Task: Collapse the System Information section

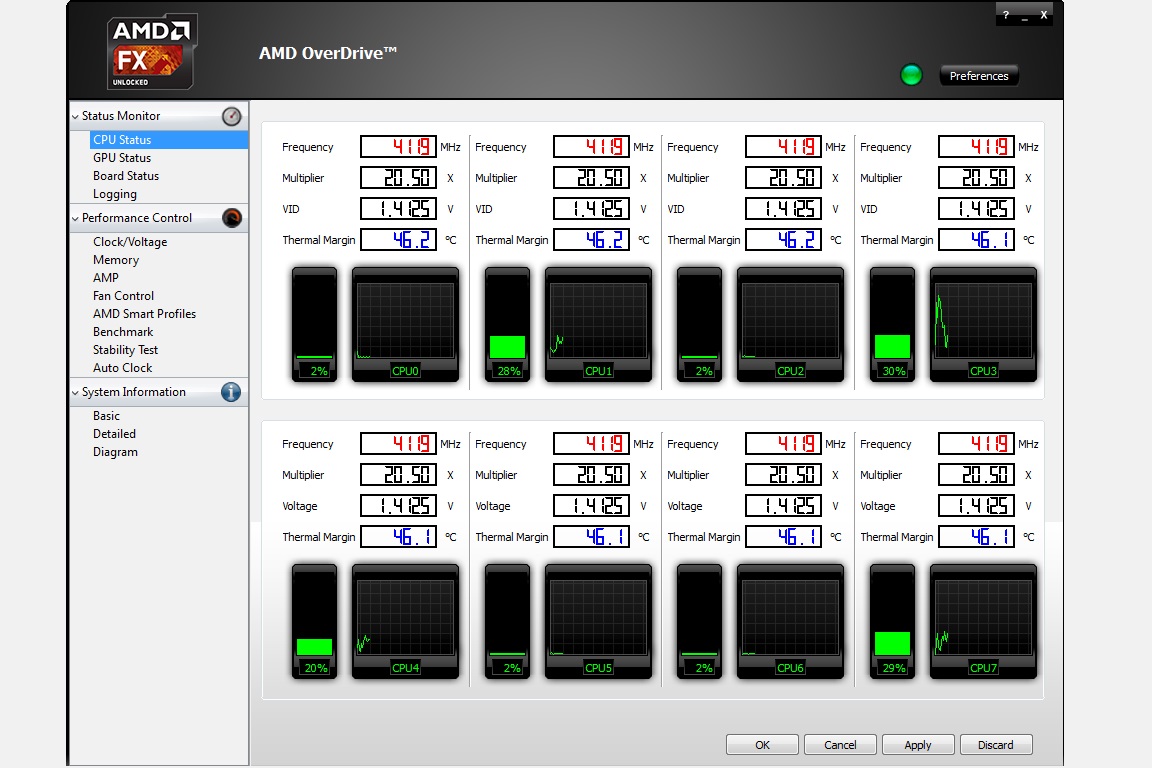Action: (x=75, y=392)
